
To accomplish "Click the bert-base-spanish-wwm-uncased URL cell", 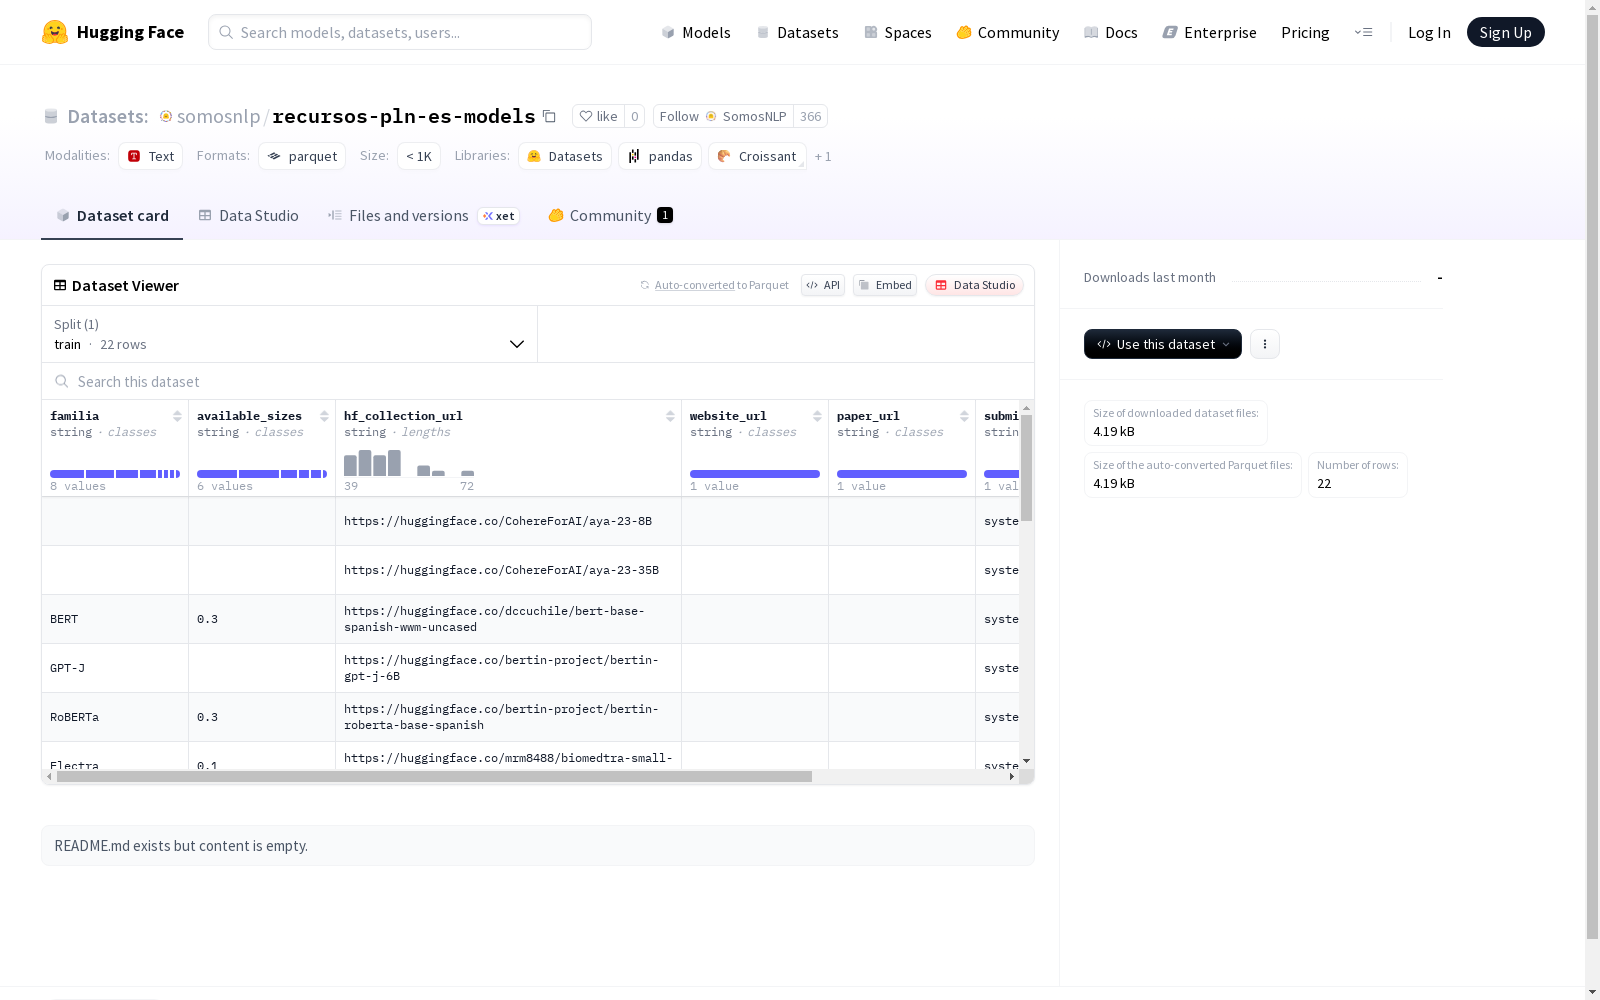I will pyautogui.click(x=508, y=619).
